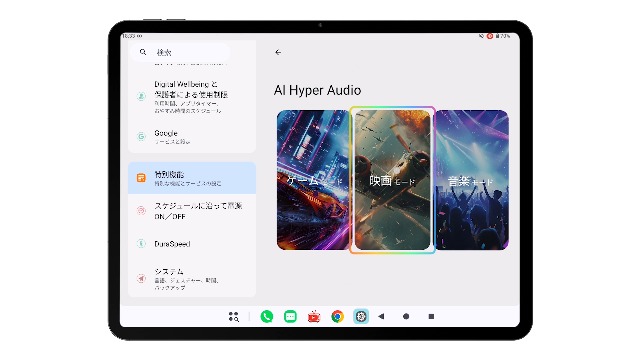
Task: Open the Google settings entry
Action: point(192,137)
